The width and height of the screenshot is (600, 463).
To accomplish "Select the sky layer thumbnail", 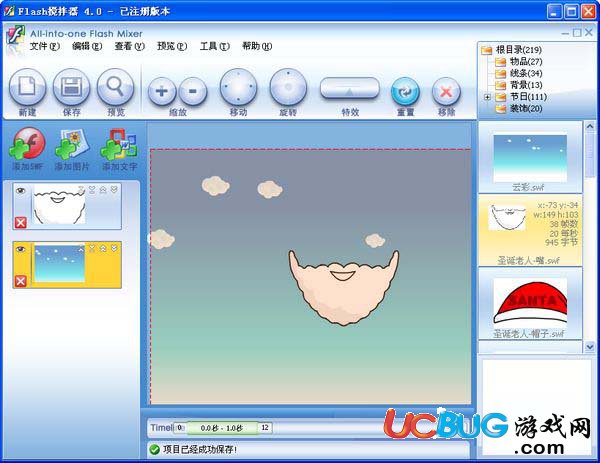I will click(x=59, y=264).
